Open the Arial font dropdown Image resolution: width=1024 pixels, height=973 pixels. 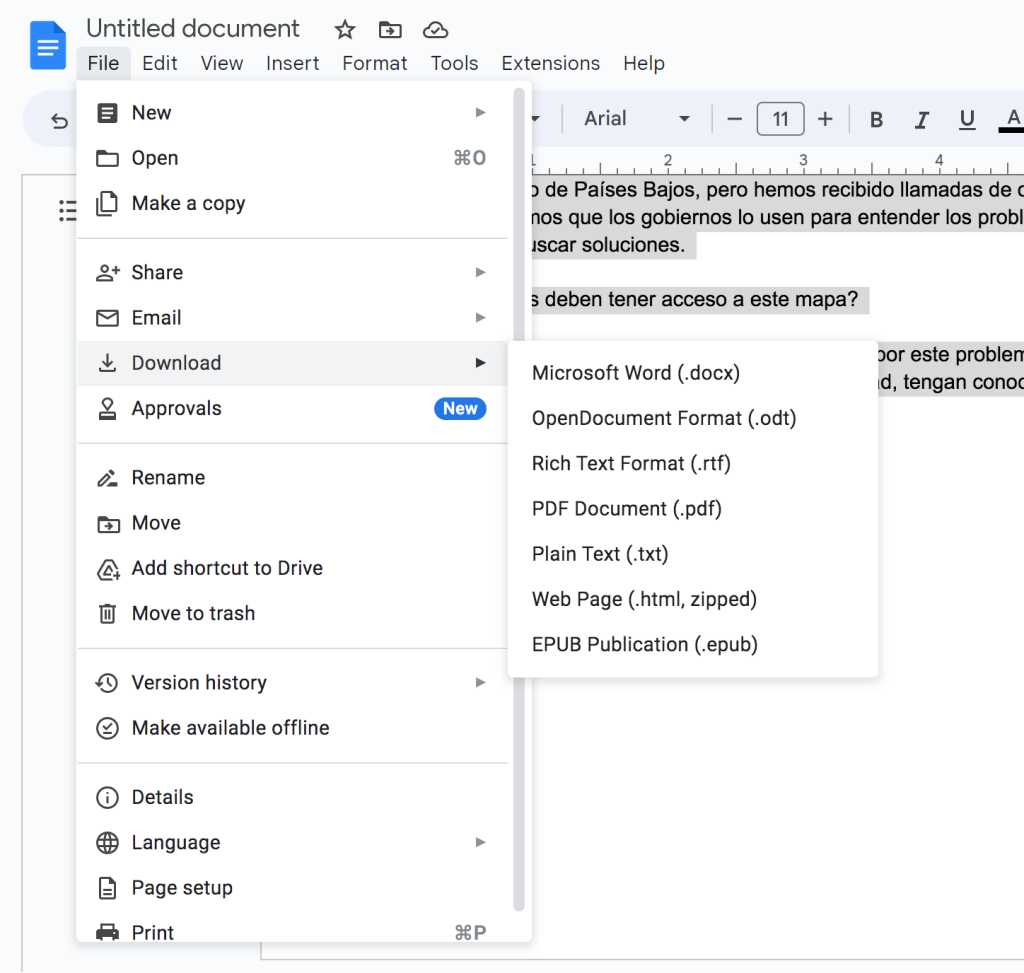[637, 118]
